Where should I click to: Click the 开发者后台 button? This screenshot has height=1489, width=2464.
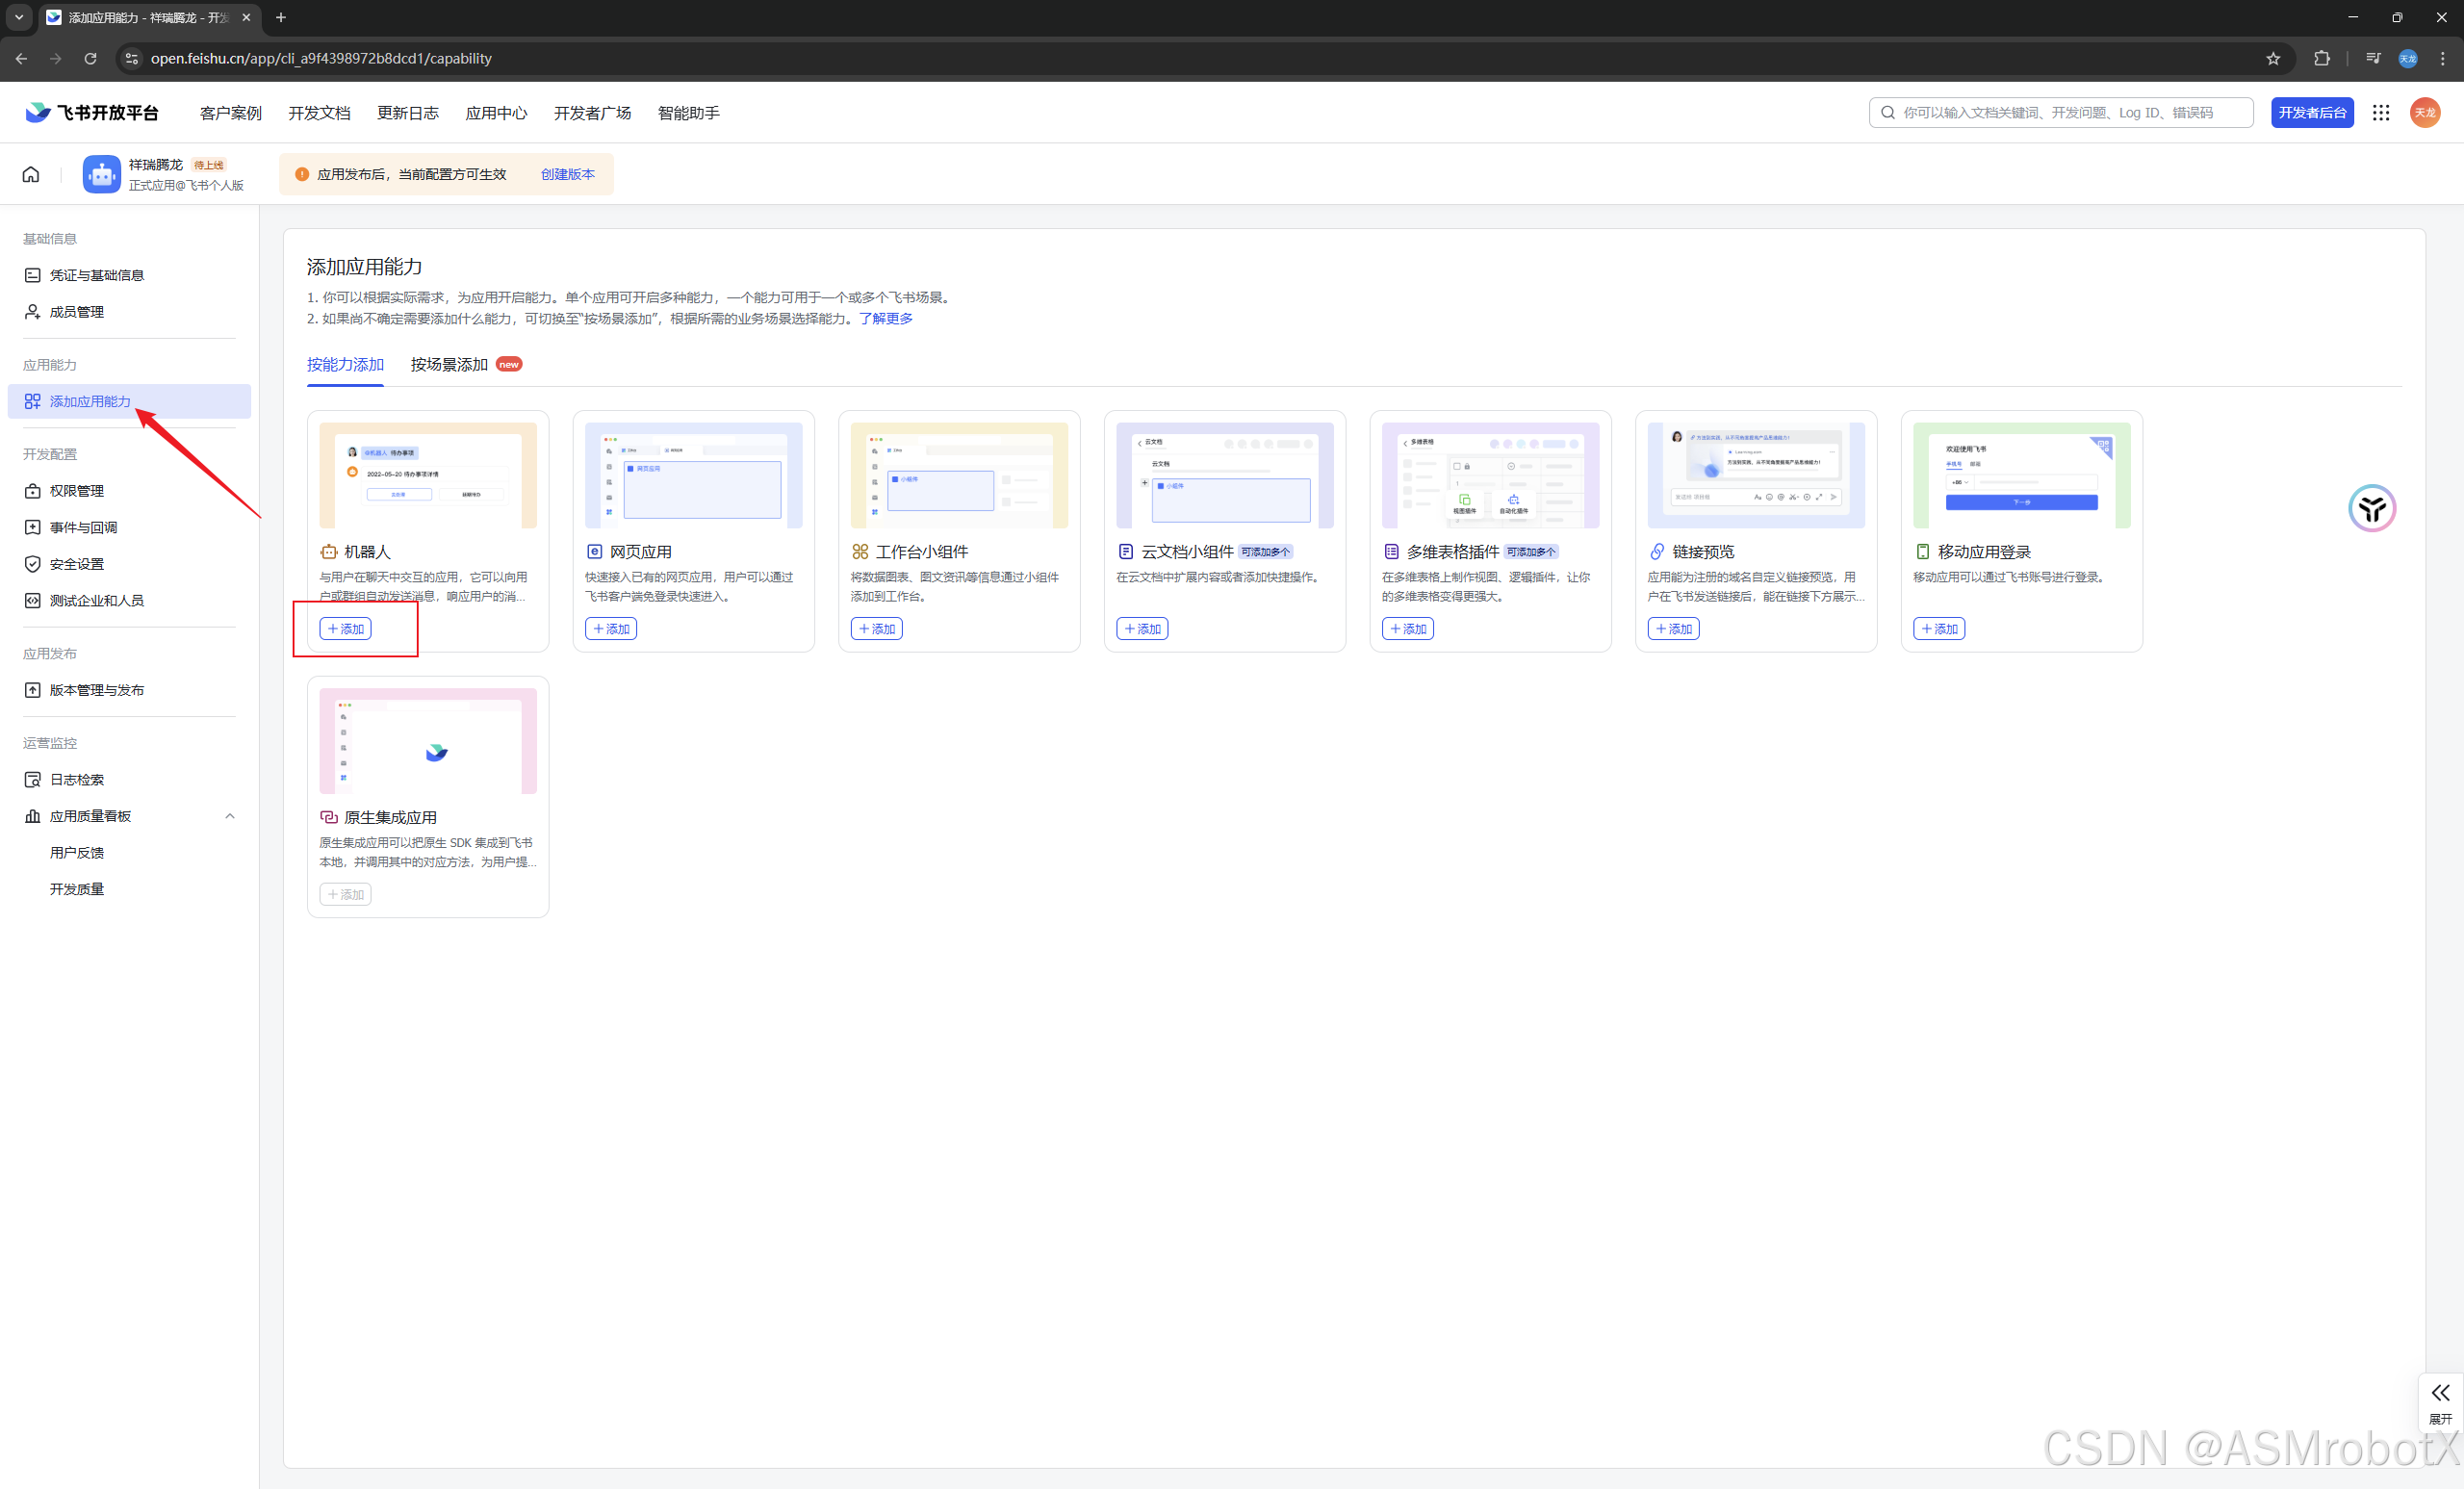(x=2311, y=113)
